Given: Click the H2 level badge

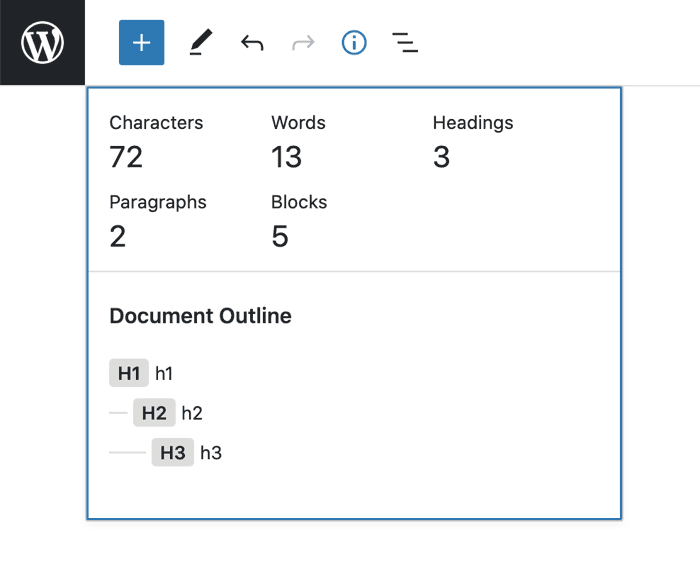Looking at the screenshot, I should pyautogui.click(x=154, y=413).
